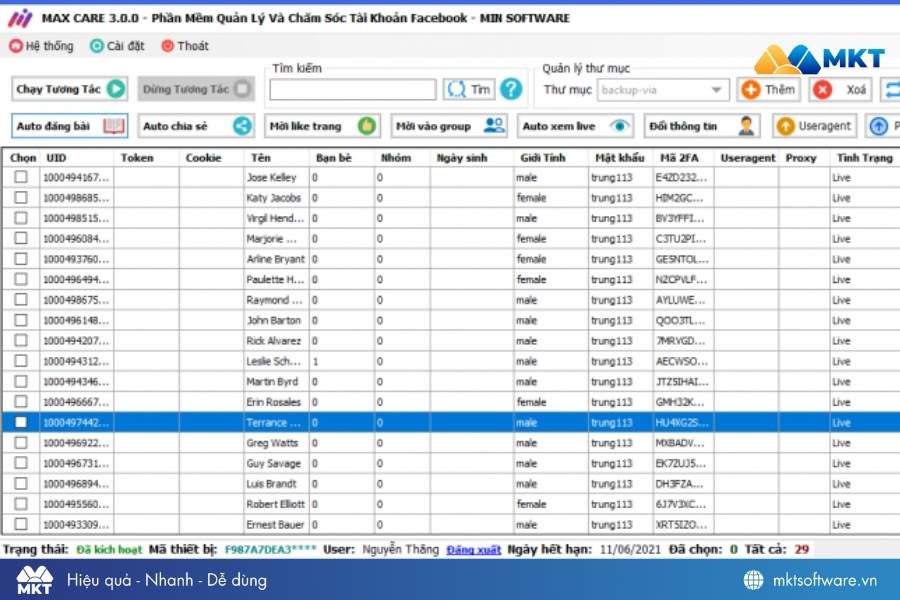Click the people icon on Mời vào group
Image resolution: width=900 pixels, height=600 pixels.
[x=494, y=126]
